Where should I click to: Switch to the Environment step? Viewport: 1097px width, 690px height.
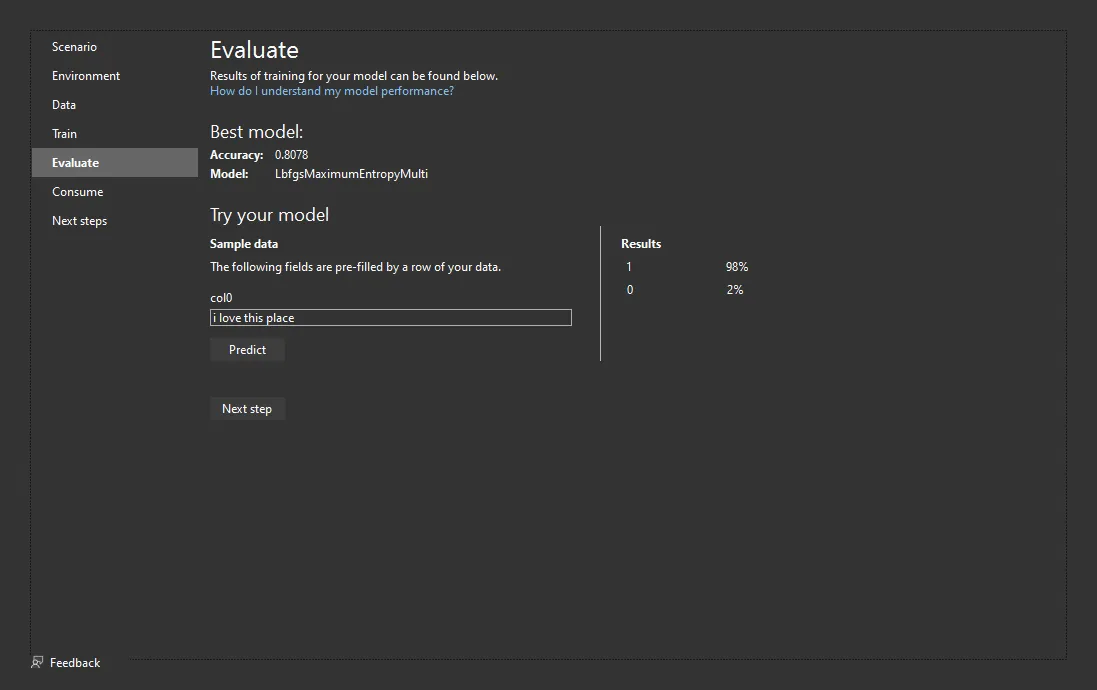coord(86,76)
